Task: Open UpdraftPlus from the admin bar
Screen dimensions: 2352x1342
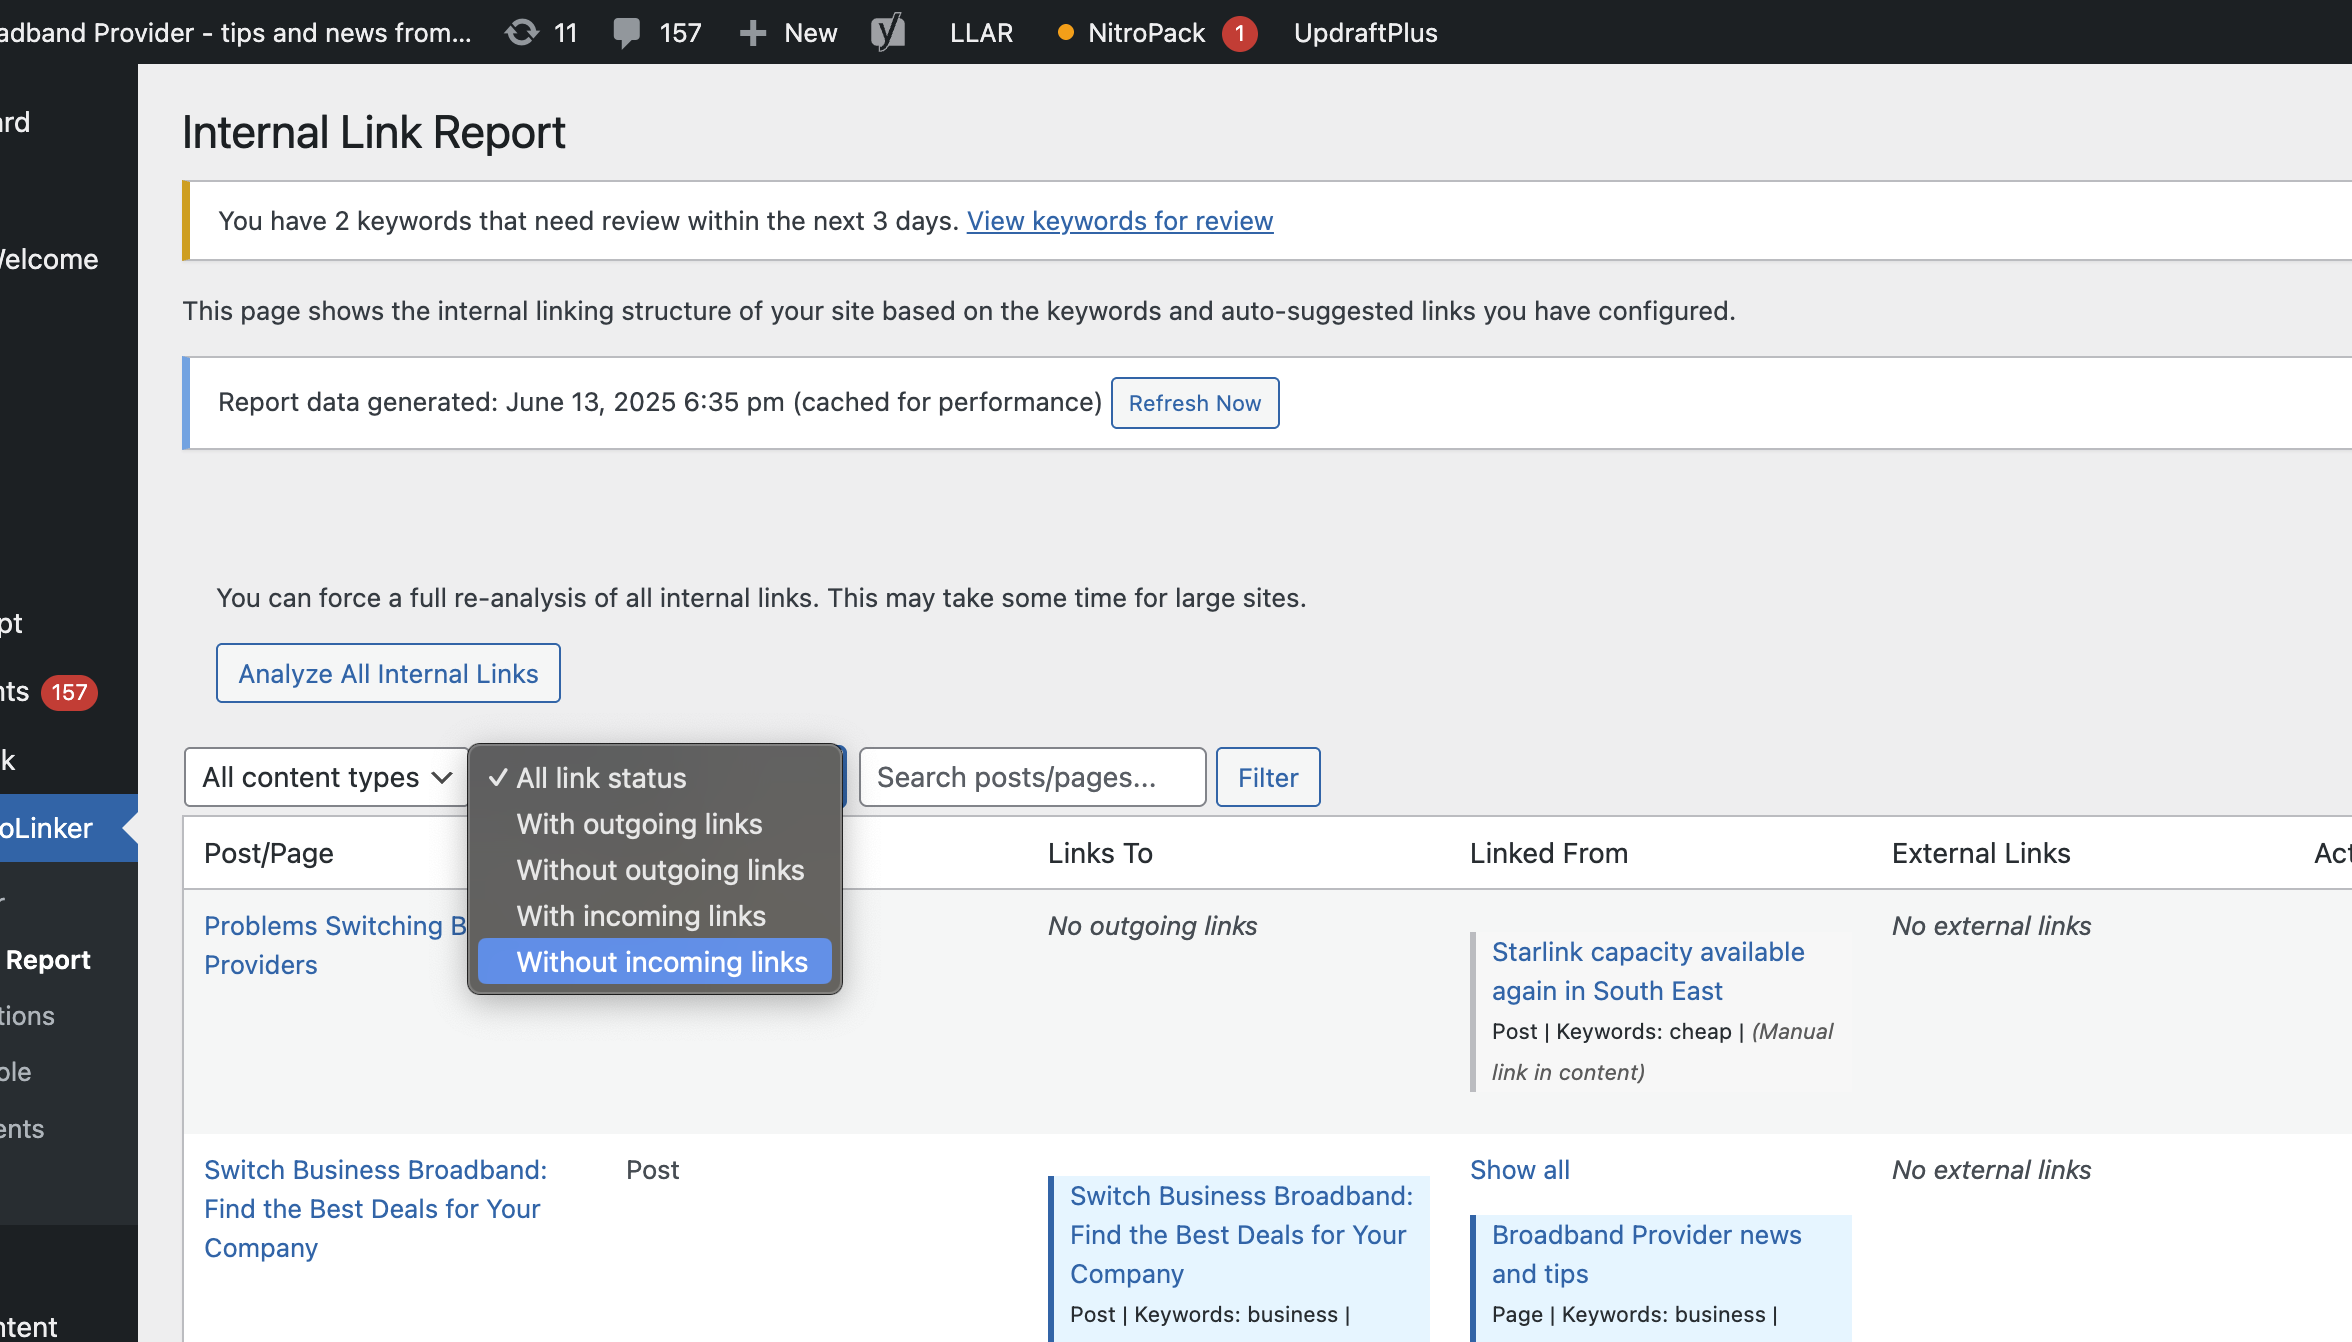Action: pos(1366,32)
